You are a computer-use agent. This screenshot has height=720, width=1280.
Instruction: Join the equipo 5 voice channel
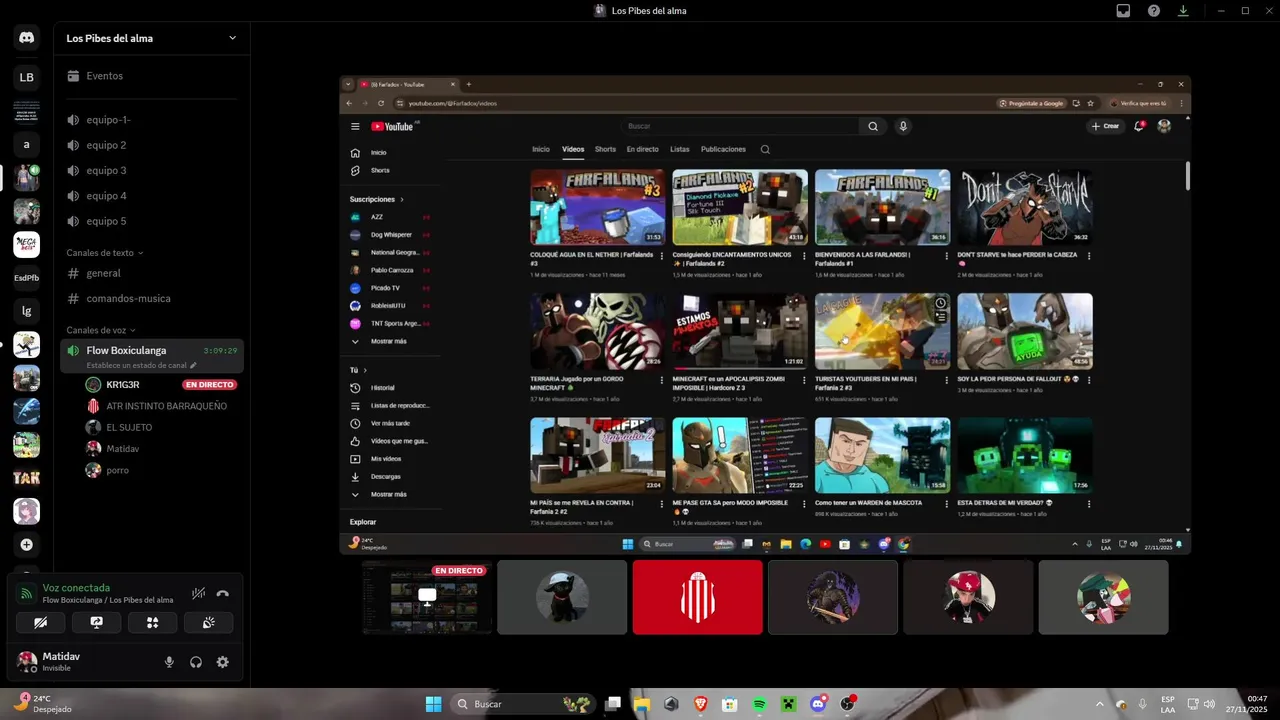(151, 221)
